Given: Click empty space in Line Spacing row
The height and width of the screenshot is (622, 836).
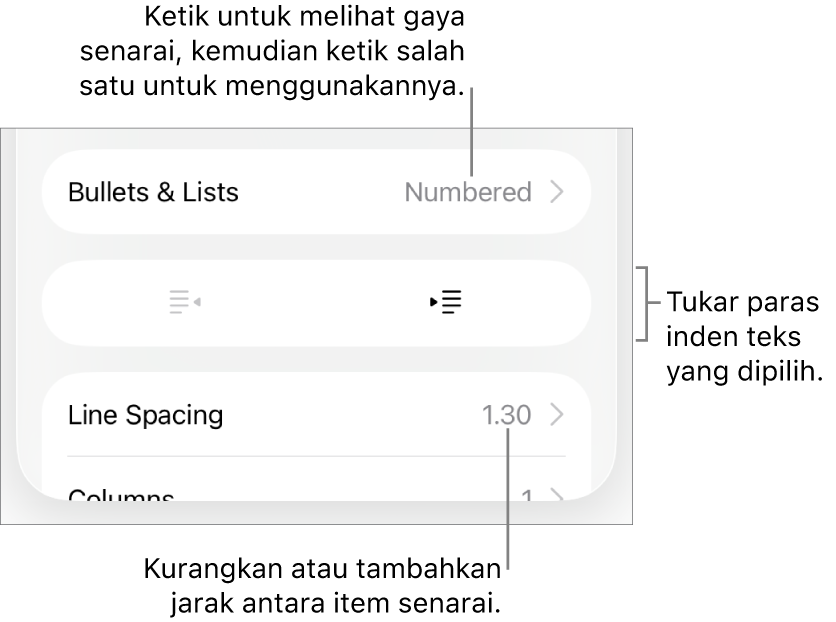Looking at the screenshot, I should [x=350, y=415].
